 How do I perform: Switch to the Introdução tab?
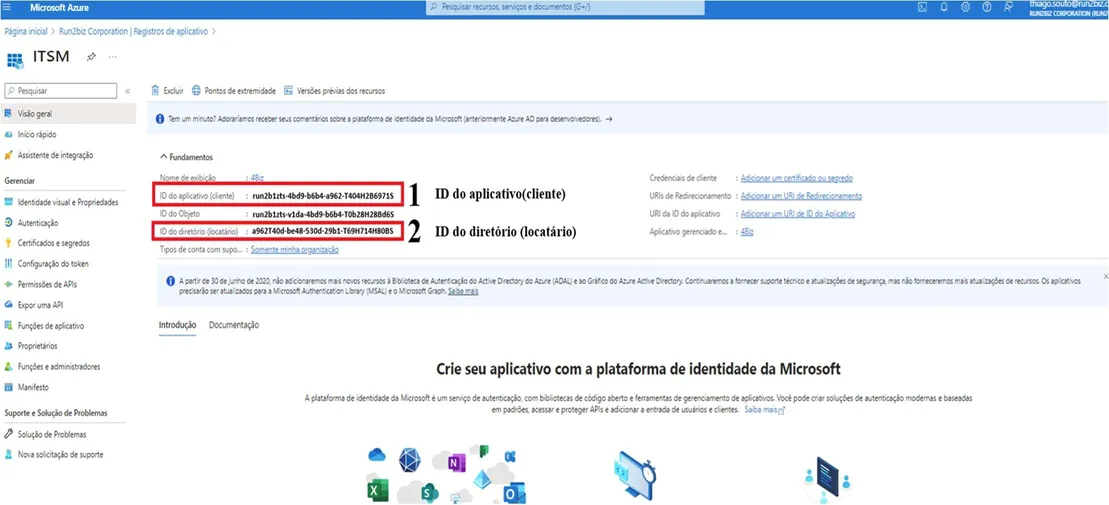pyautogui.click(x=177, y=325)
